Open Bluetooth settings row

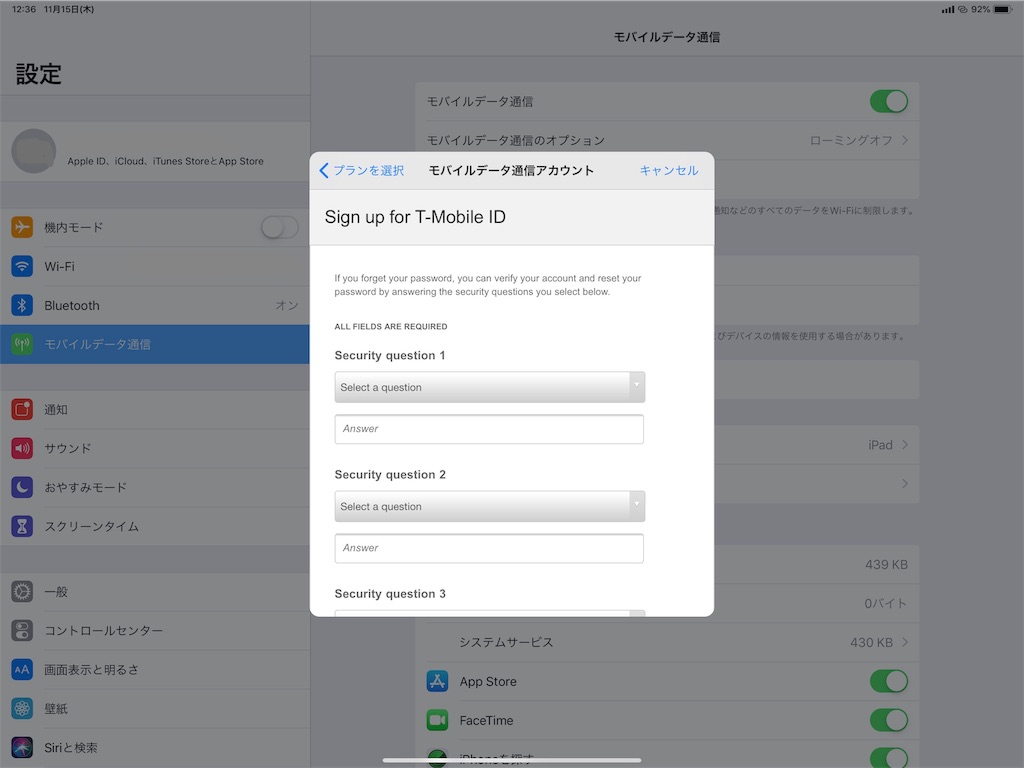(x=155, y=305)
